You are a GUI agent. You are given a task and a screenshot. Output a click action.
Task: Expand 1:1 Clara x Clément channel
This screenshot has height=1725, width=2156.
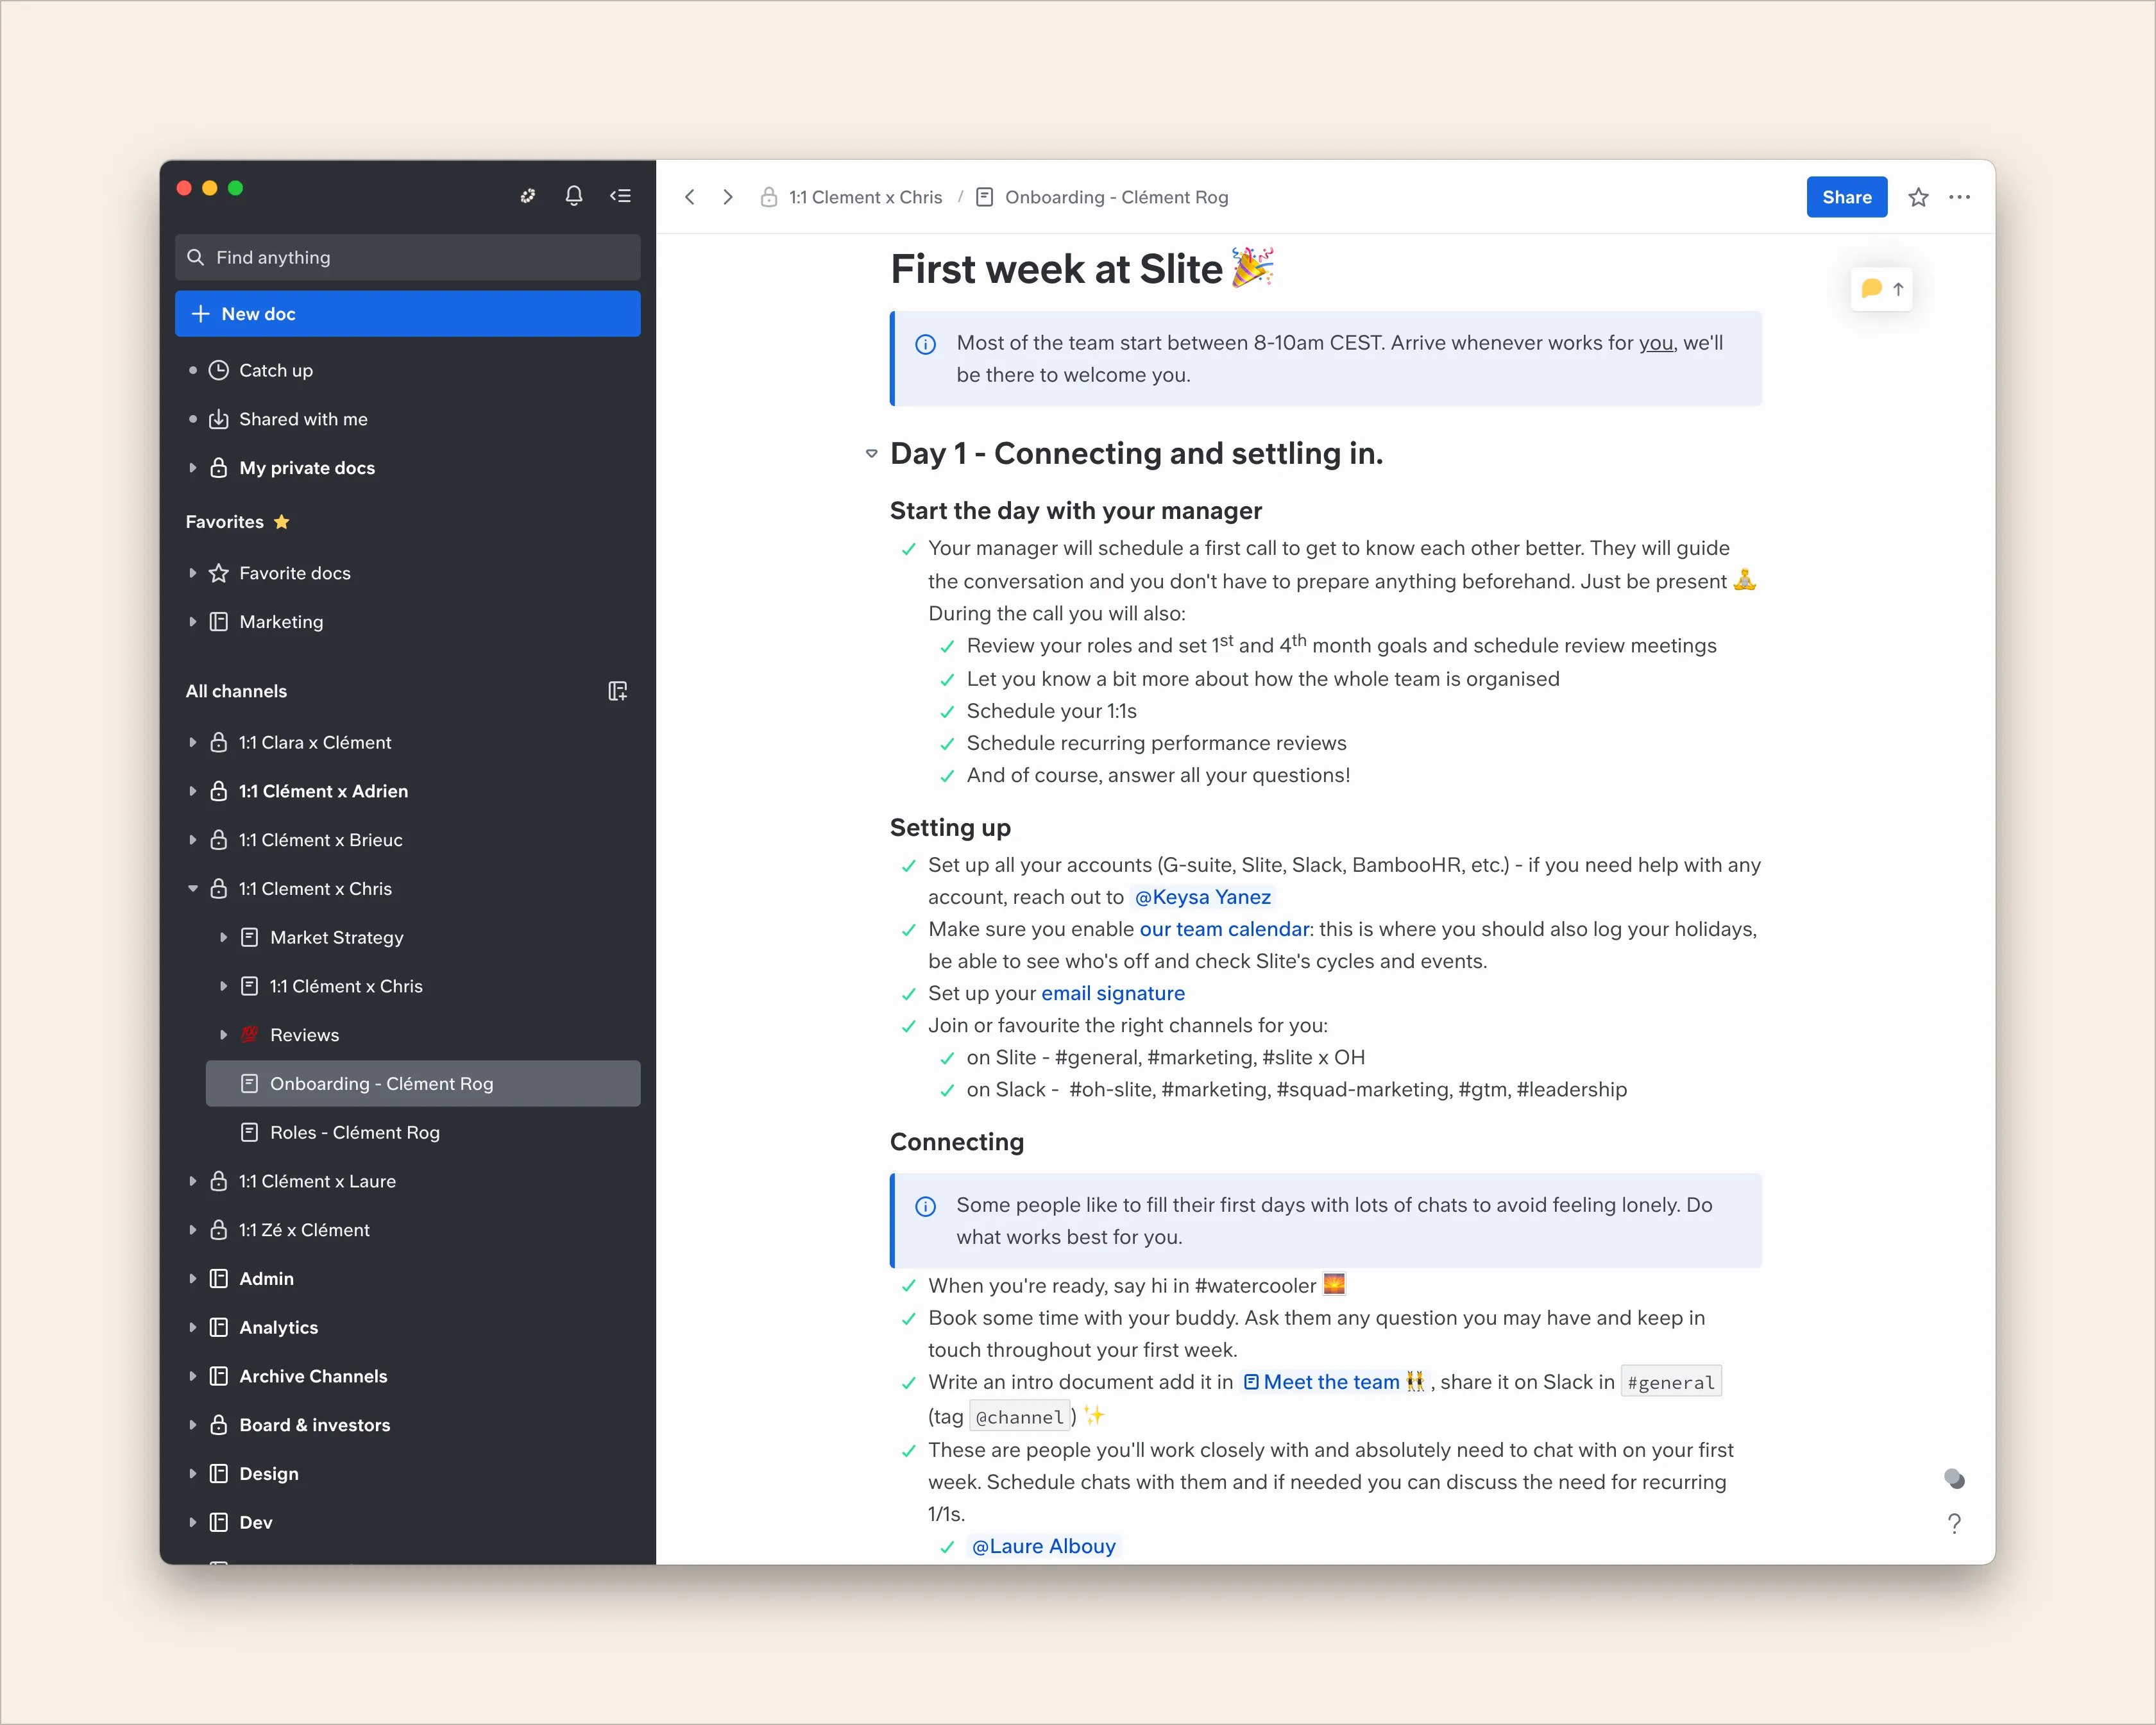pos(193,742)
